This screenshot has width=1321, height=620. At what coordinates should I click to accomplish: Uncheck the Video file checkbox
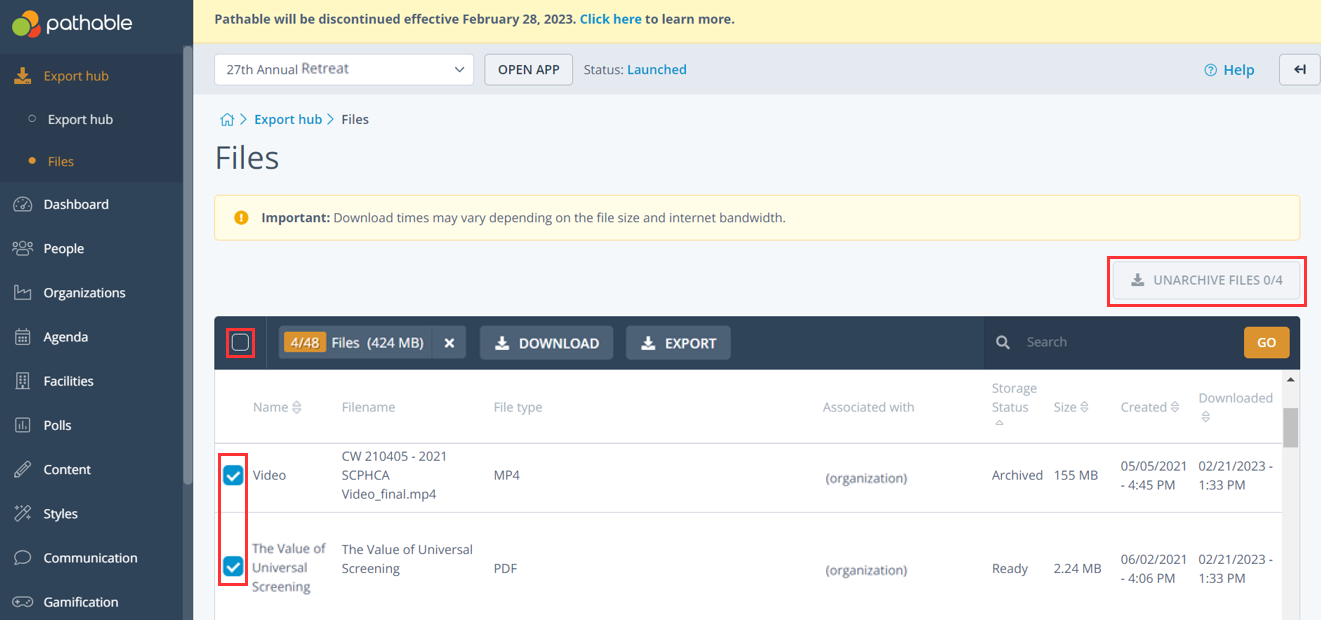[233, 475]
